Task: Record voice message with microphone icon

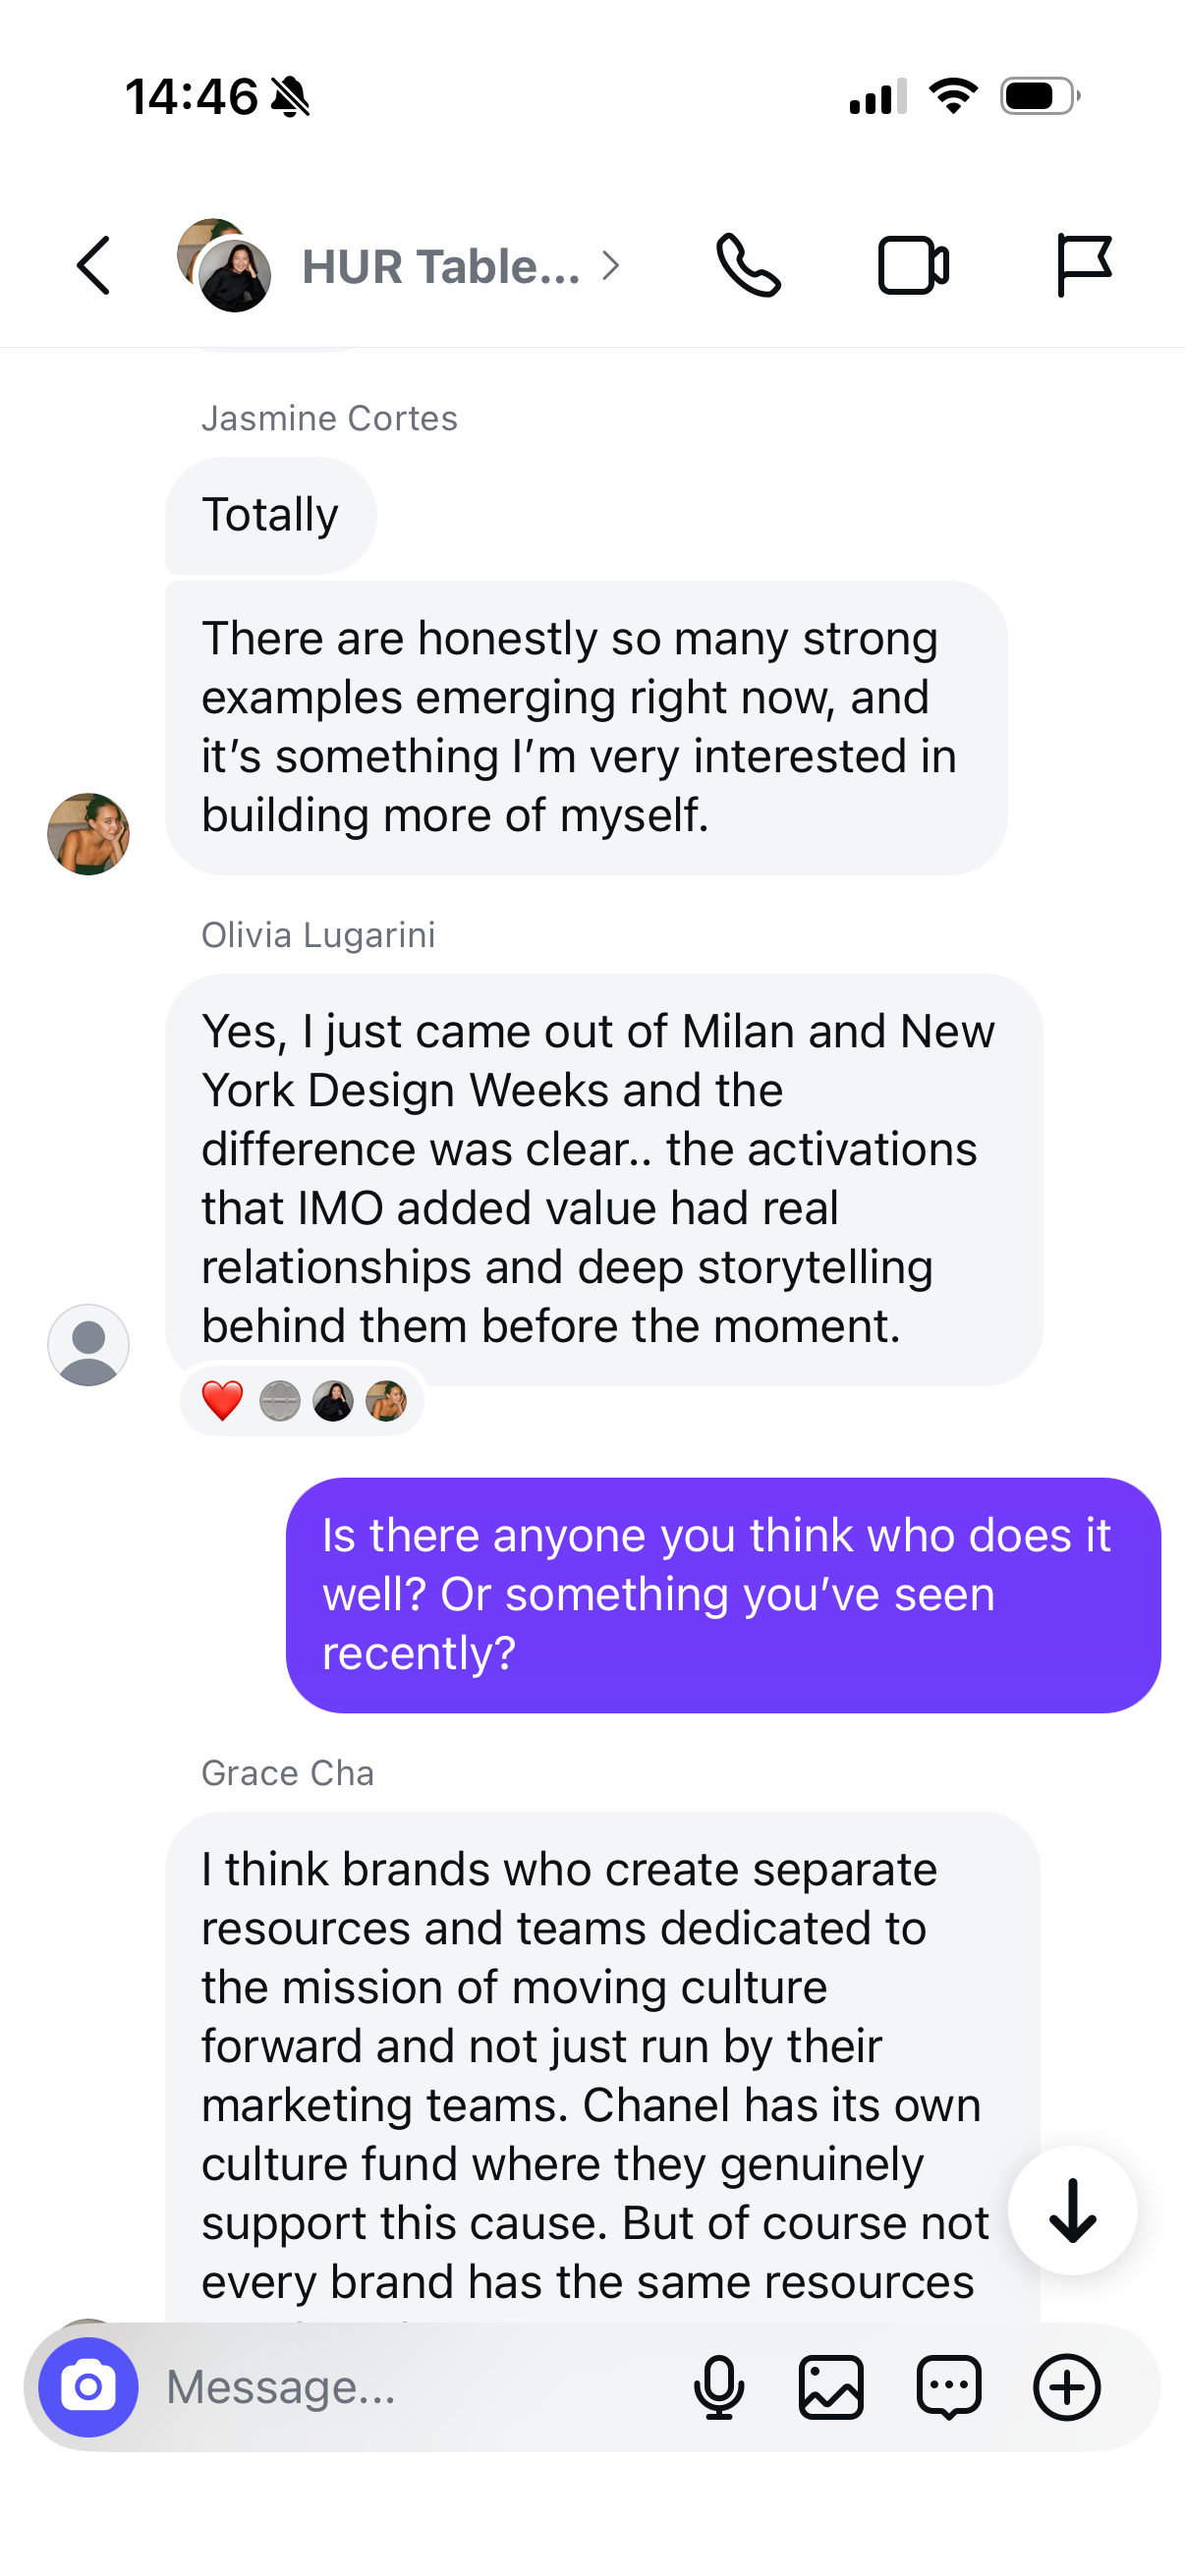Action: [x=719, y=2387]
